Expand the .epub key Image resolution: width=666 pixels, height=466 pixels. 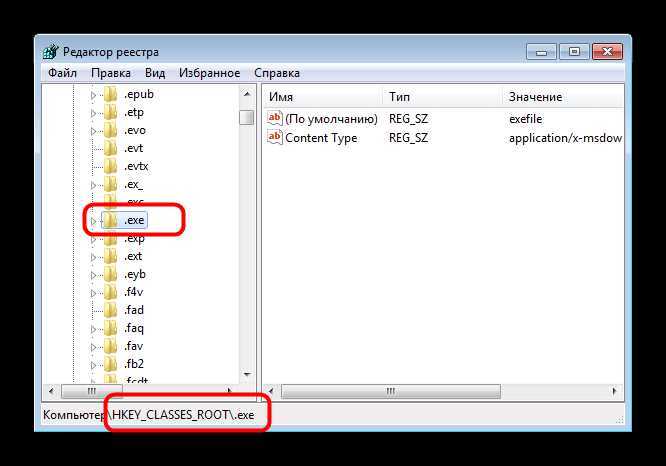click(93, 95)
